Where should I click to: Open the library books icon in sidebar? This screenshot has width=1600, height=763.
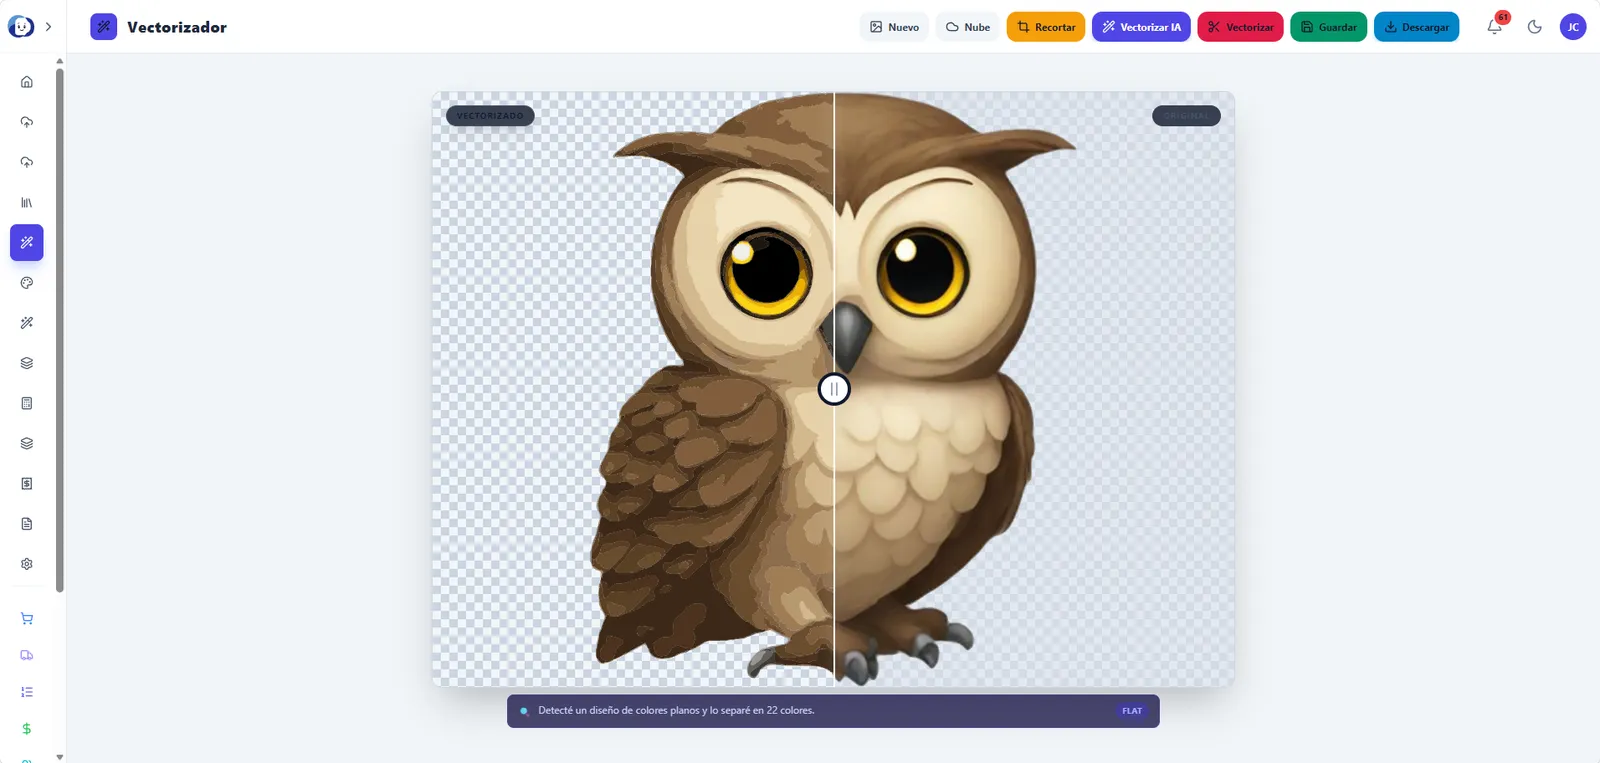pos(27,202)
